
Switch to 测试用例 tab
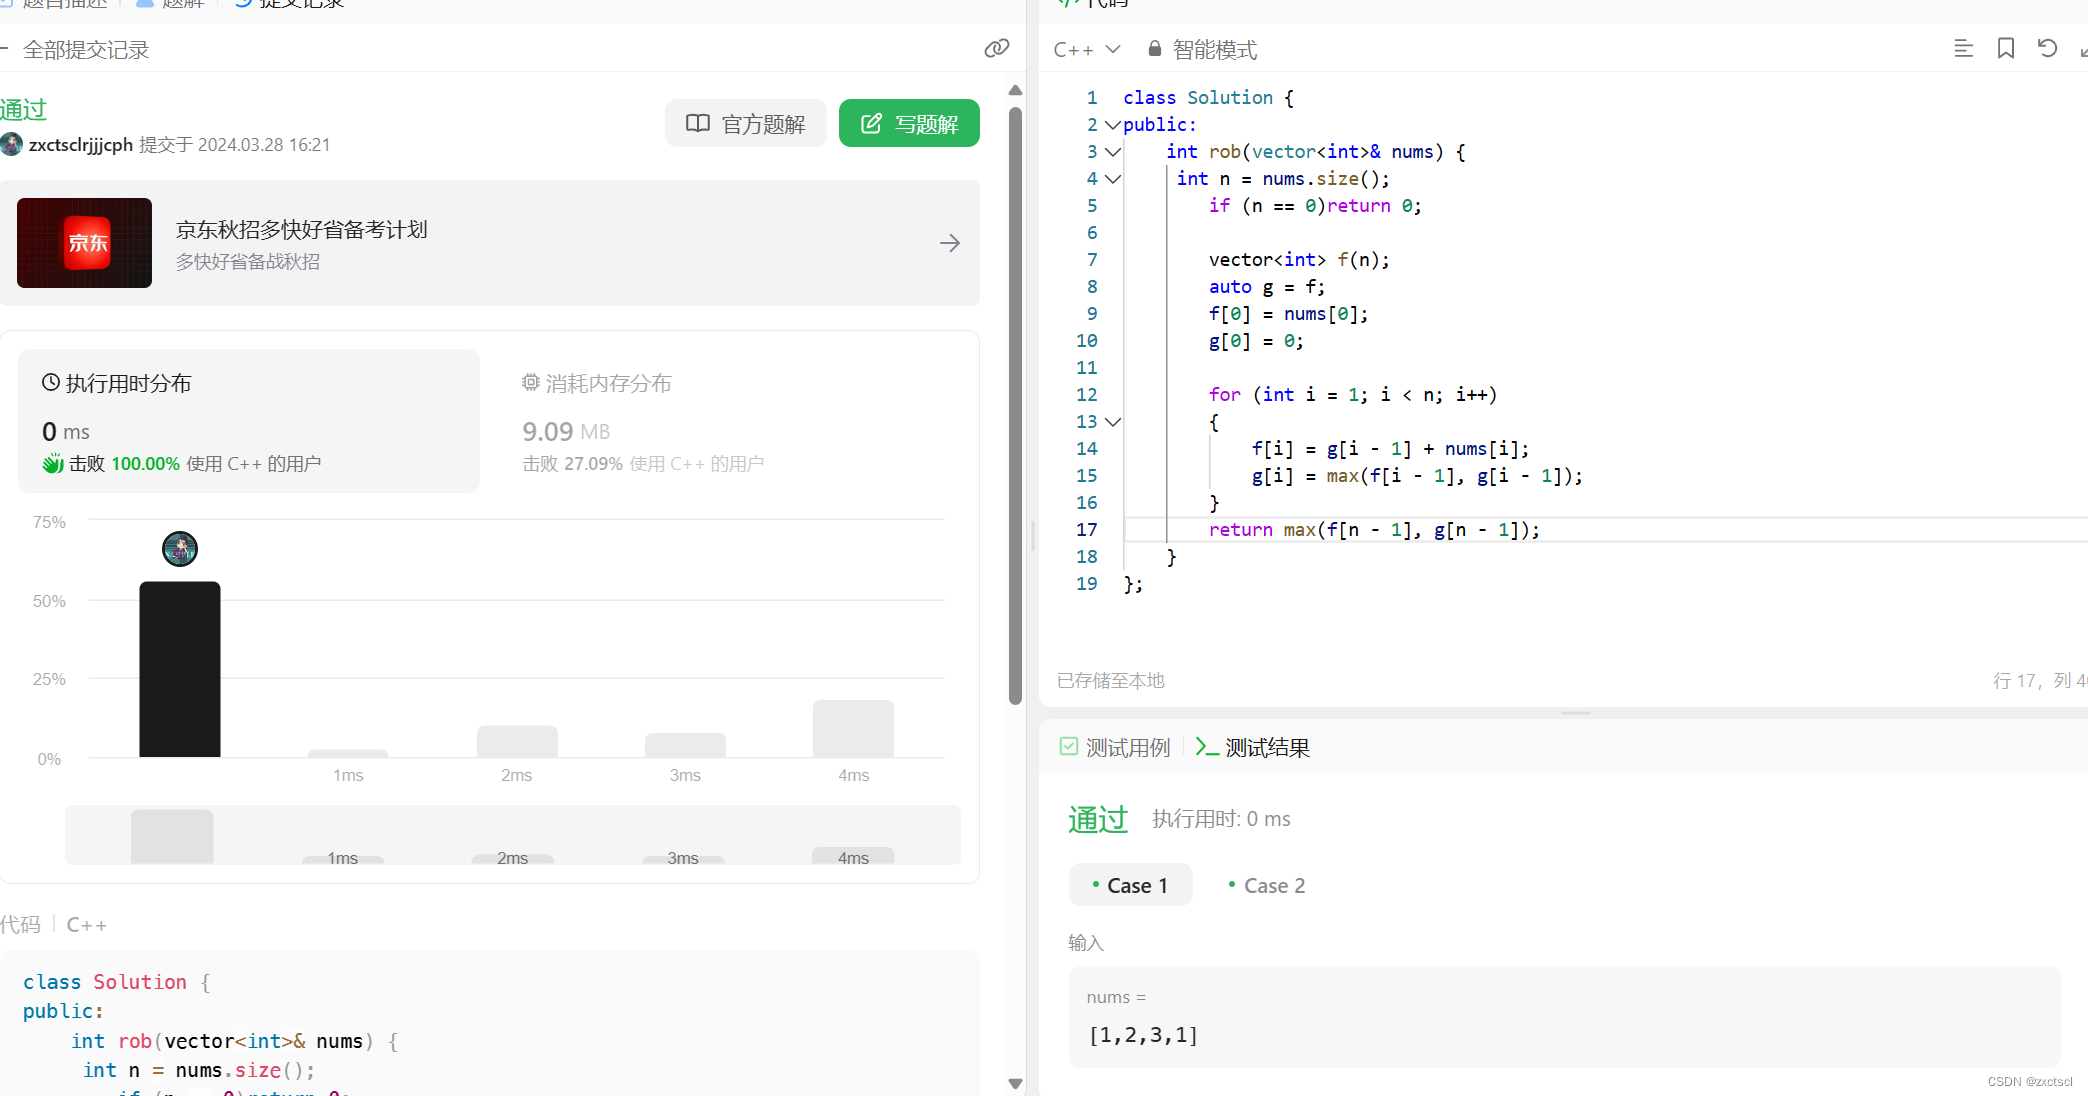click(x=1115, y=747)
